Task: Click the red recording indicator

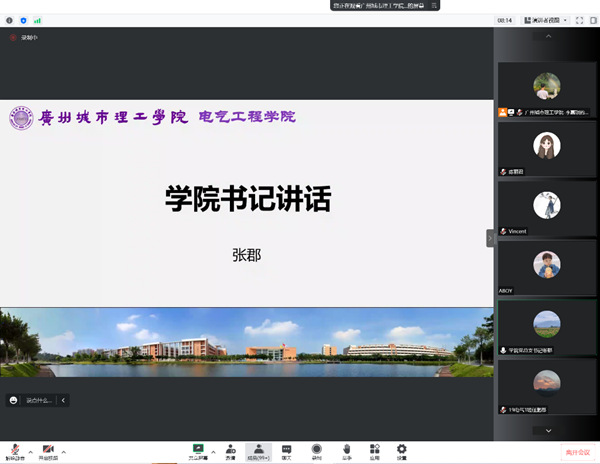Action: (13, 37)
